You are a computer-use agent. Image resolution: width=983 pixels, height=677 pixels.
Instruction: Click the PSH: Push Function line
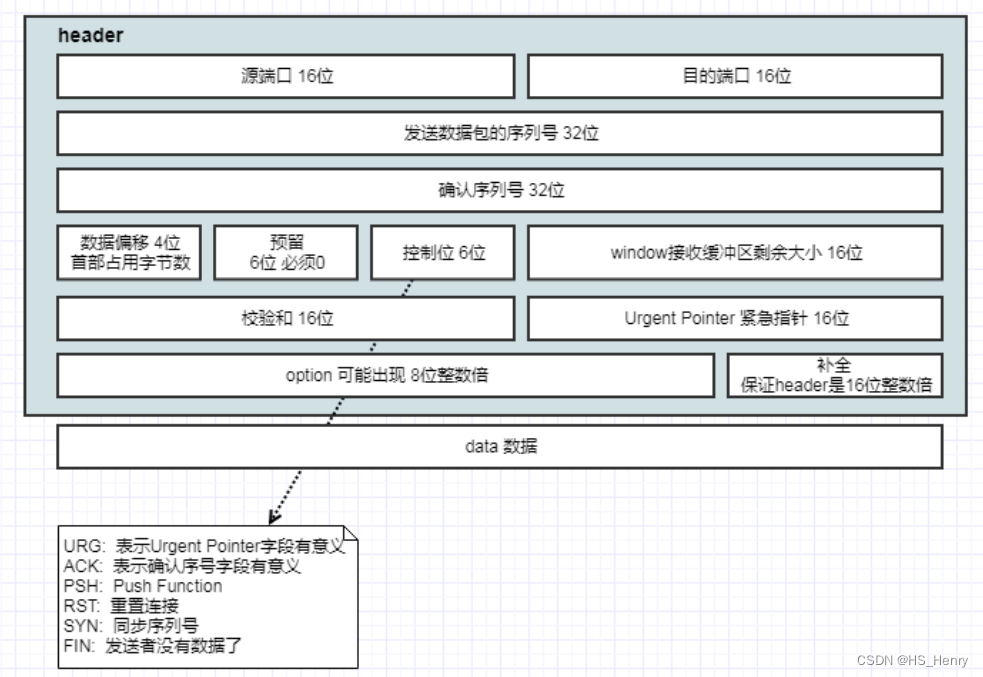143,586
